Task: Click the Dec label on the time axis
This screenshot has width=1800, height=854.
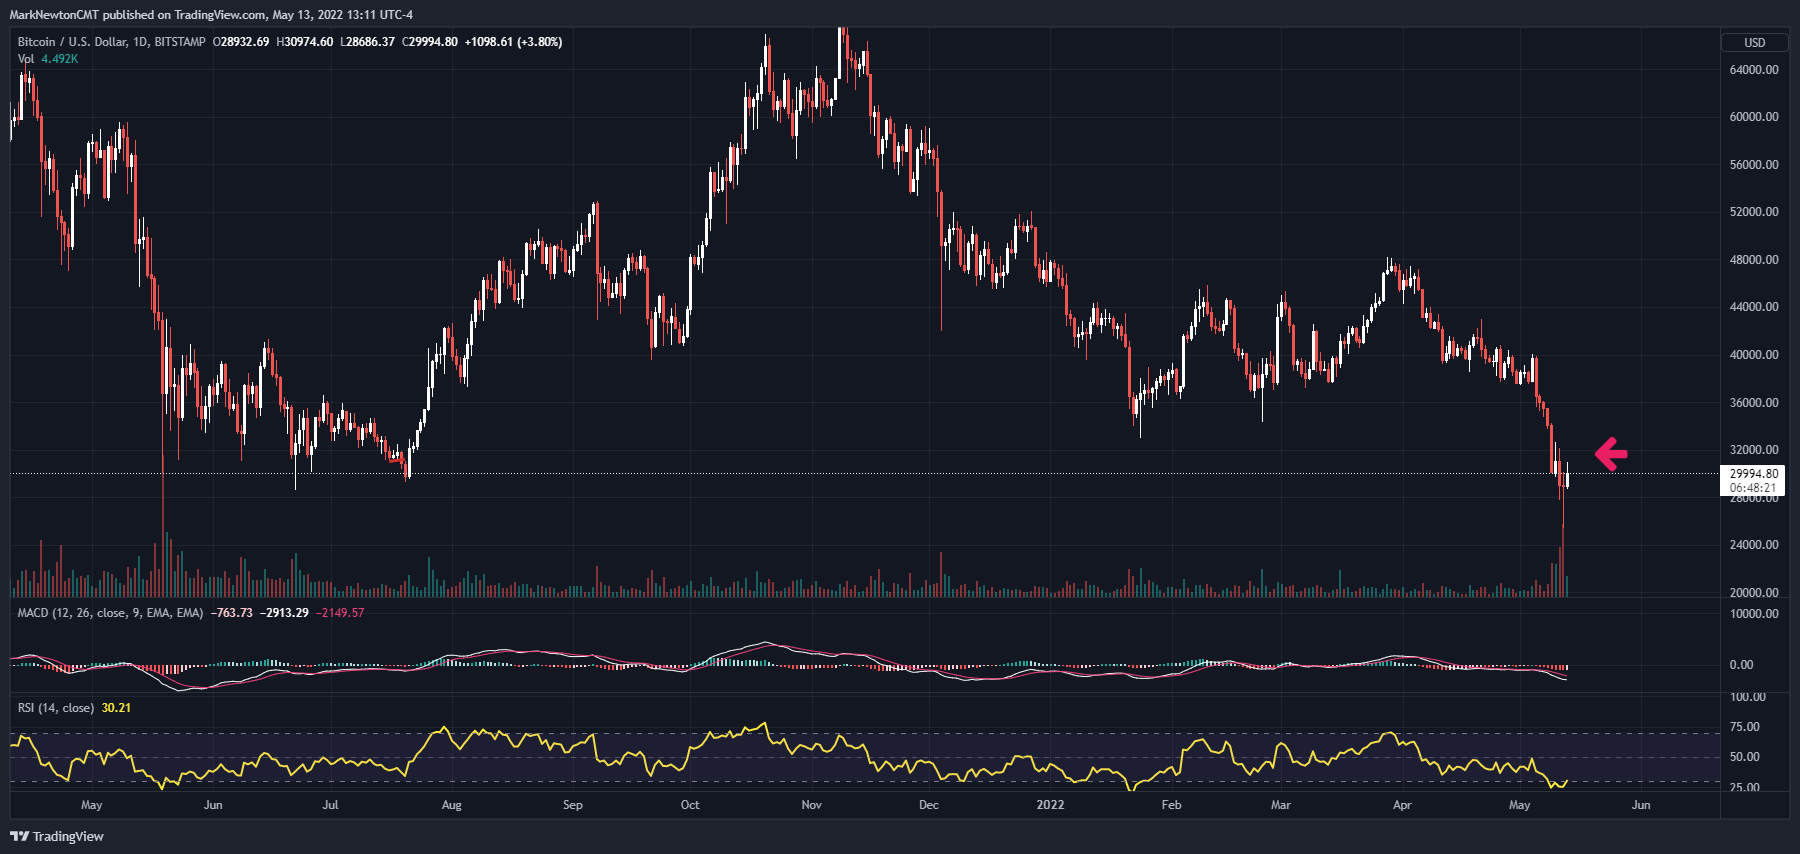Action: click(929, 805)
